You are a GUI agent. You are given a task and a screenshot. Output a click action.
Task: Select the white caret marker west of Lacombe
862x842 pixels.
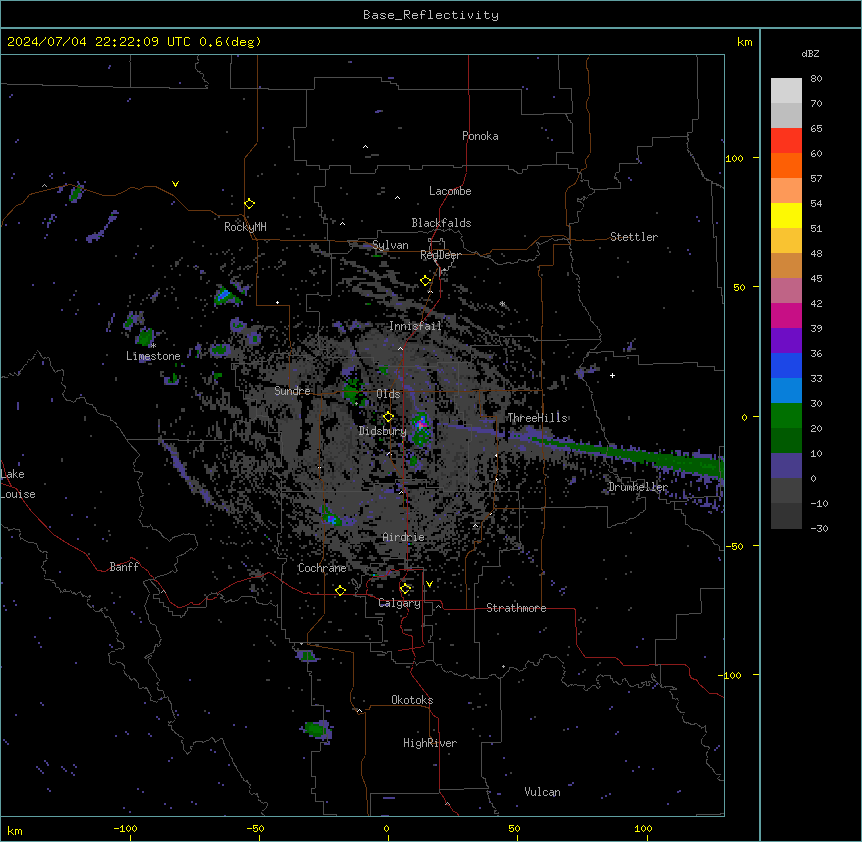coord(397,197)
